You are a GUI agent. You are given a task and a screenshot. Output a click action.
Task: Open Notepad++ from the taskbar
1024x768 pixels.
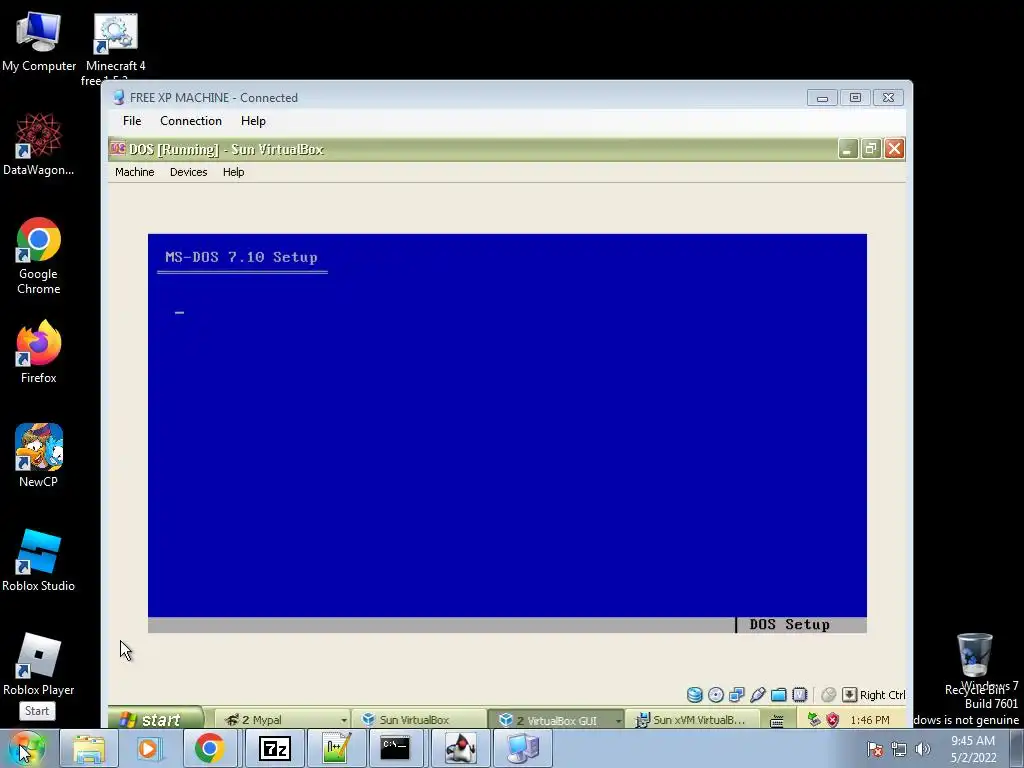(x=336, y=748)
